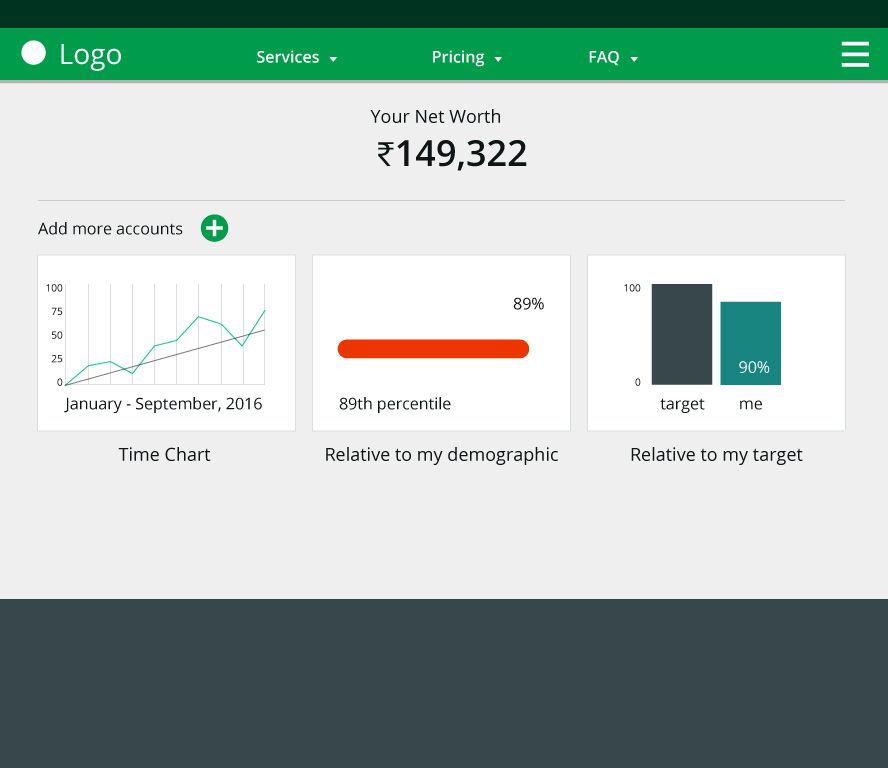888x768 pixels.
Task: Click the Logo text link
Action: click(91, 55)
